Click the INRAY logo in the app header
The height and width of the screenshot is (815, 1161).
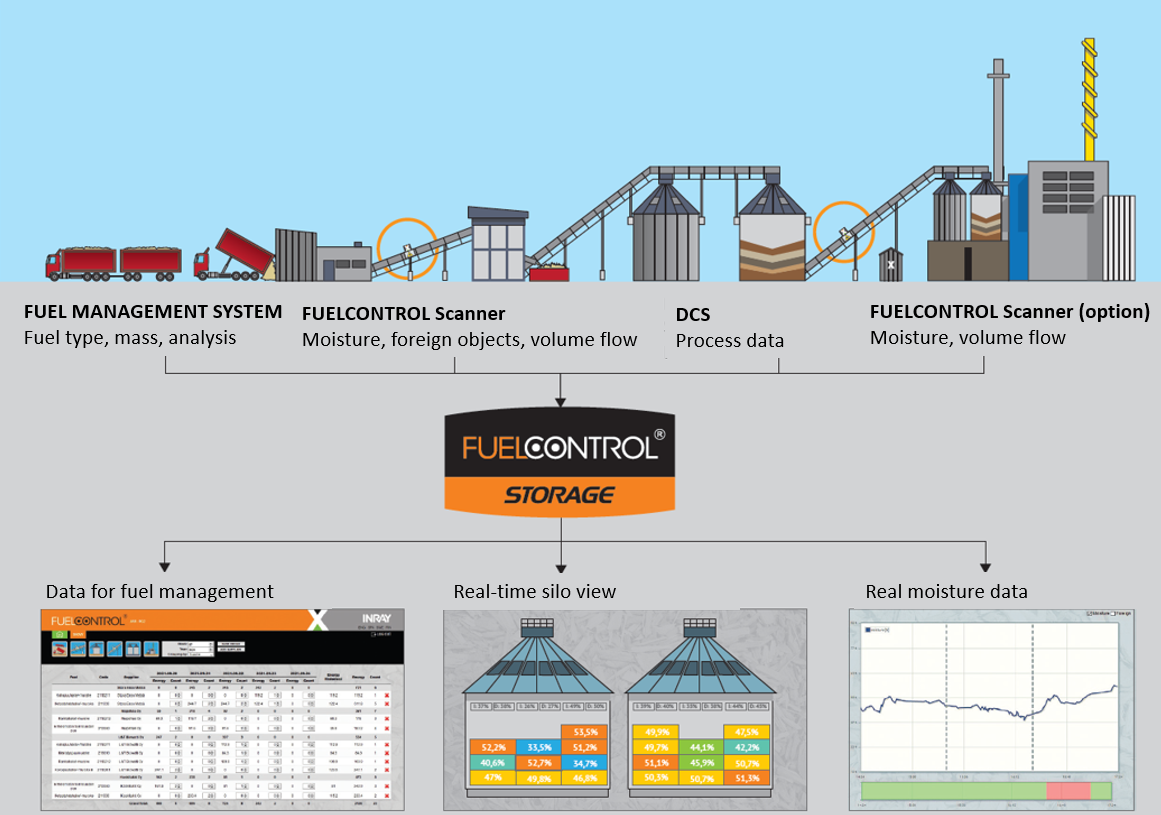(x=376, y=618)
